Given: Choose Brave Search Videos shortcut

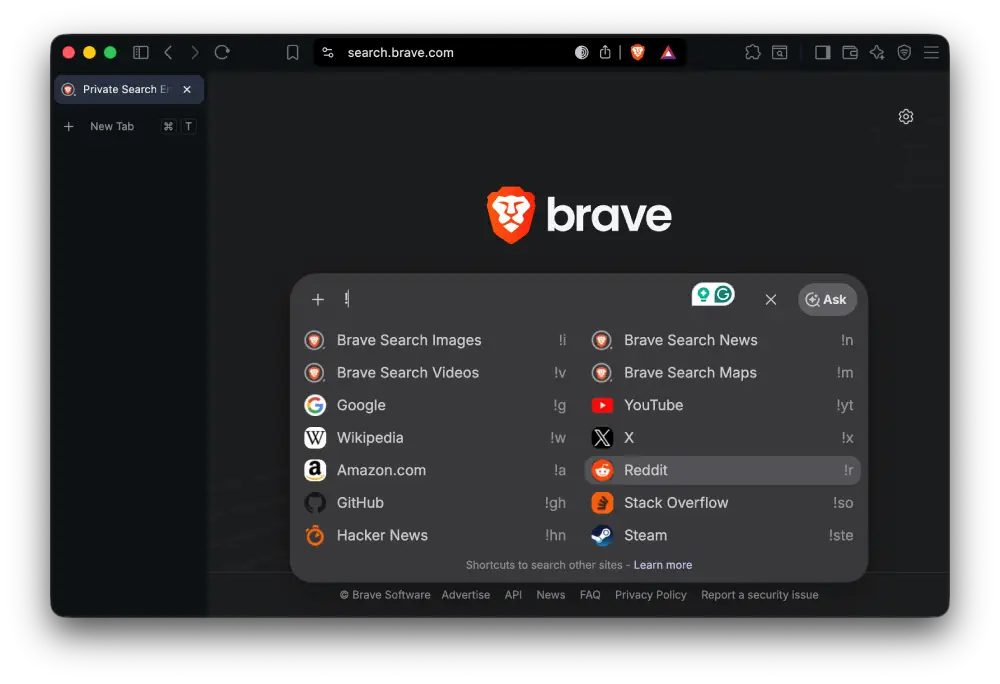Looking at the screenshot, I should [x=436, y=373].
